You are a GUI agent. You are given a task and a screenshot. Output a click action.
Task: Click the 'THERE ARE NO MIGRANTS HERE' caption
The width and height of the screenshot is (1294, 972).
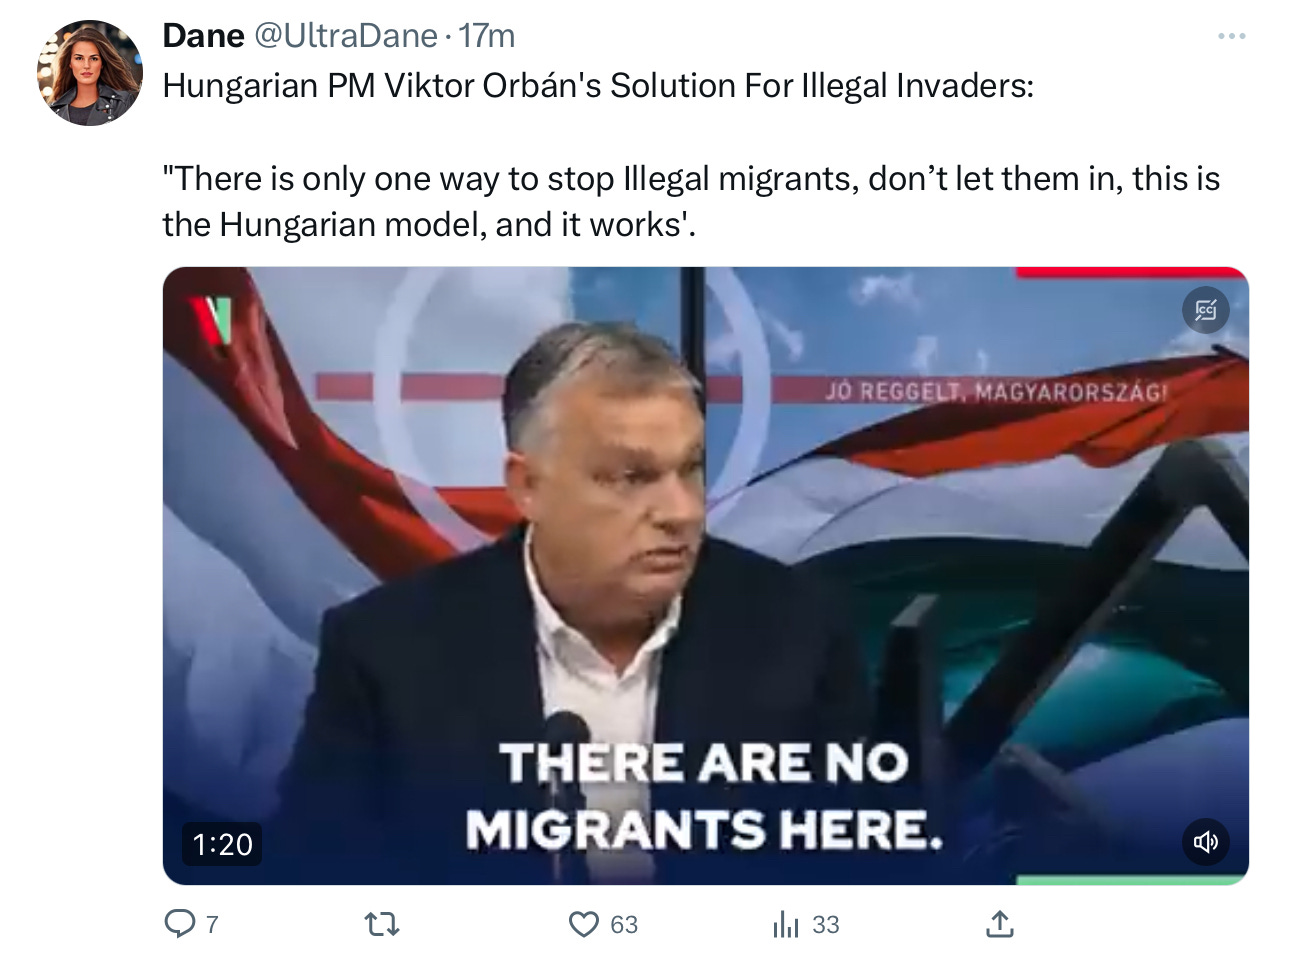point(704,797)
